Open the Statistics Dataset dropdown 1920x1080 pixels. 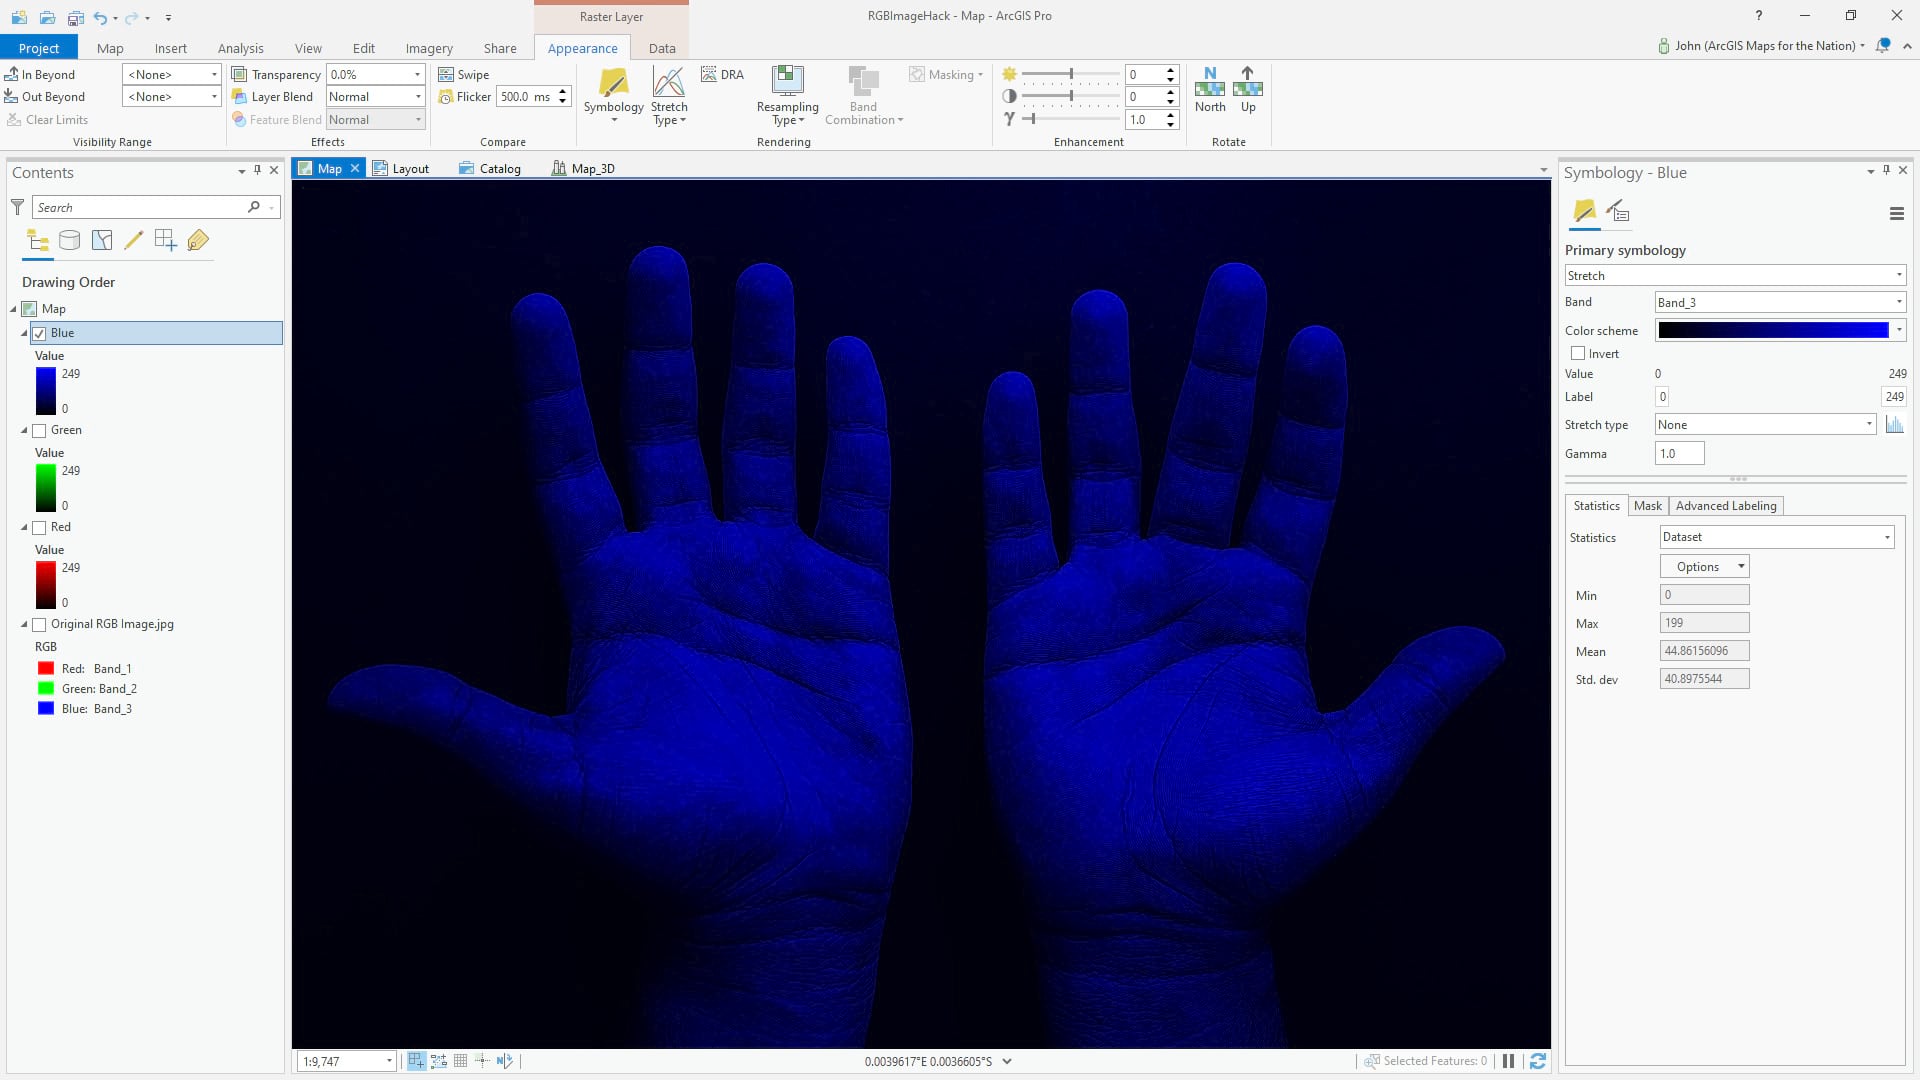(1776, 537)
